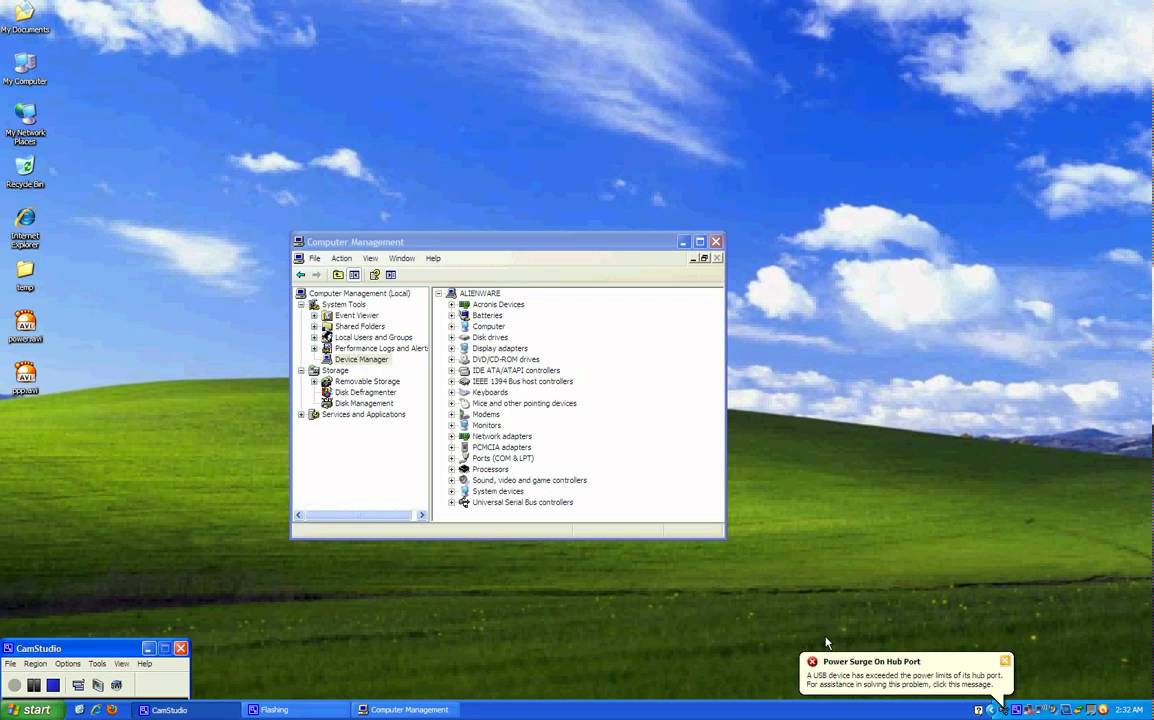Expand the Event Viewer node

point(314,315)
